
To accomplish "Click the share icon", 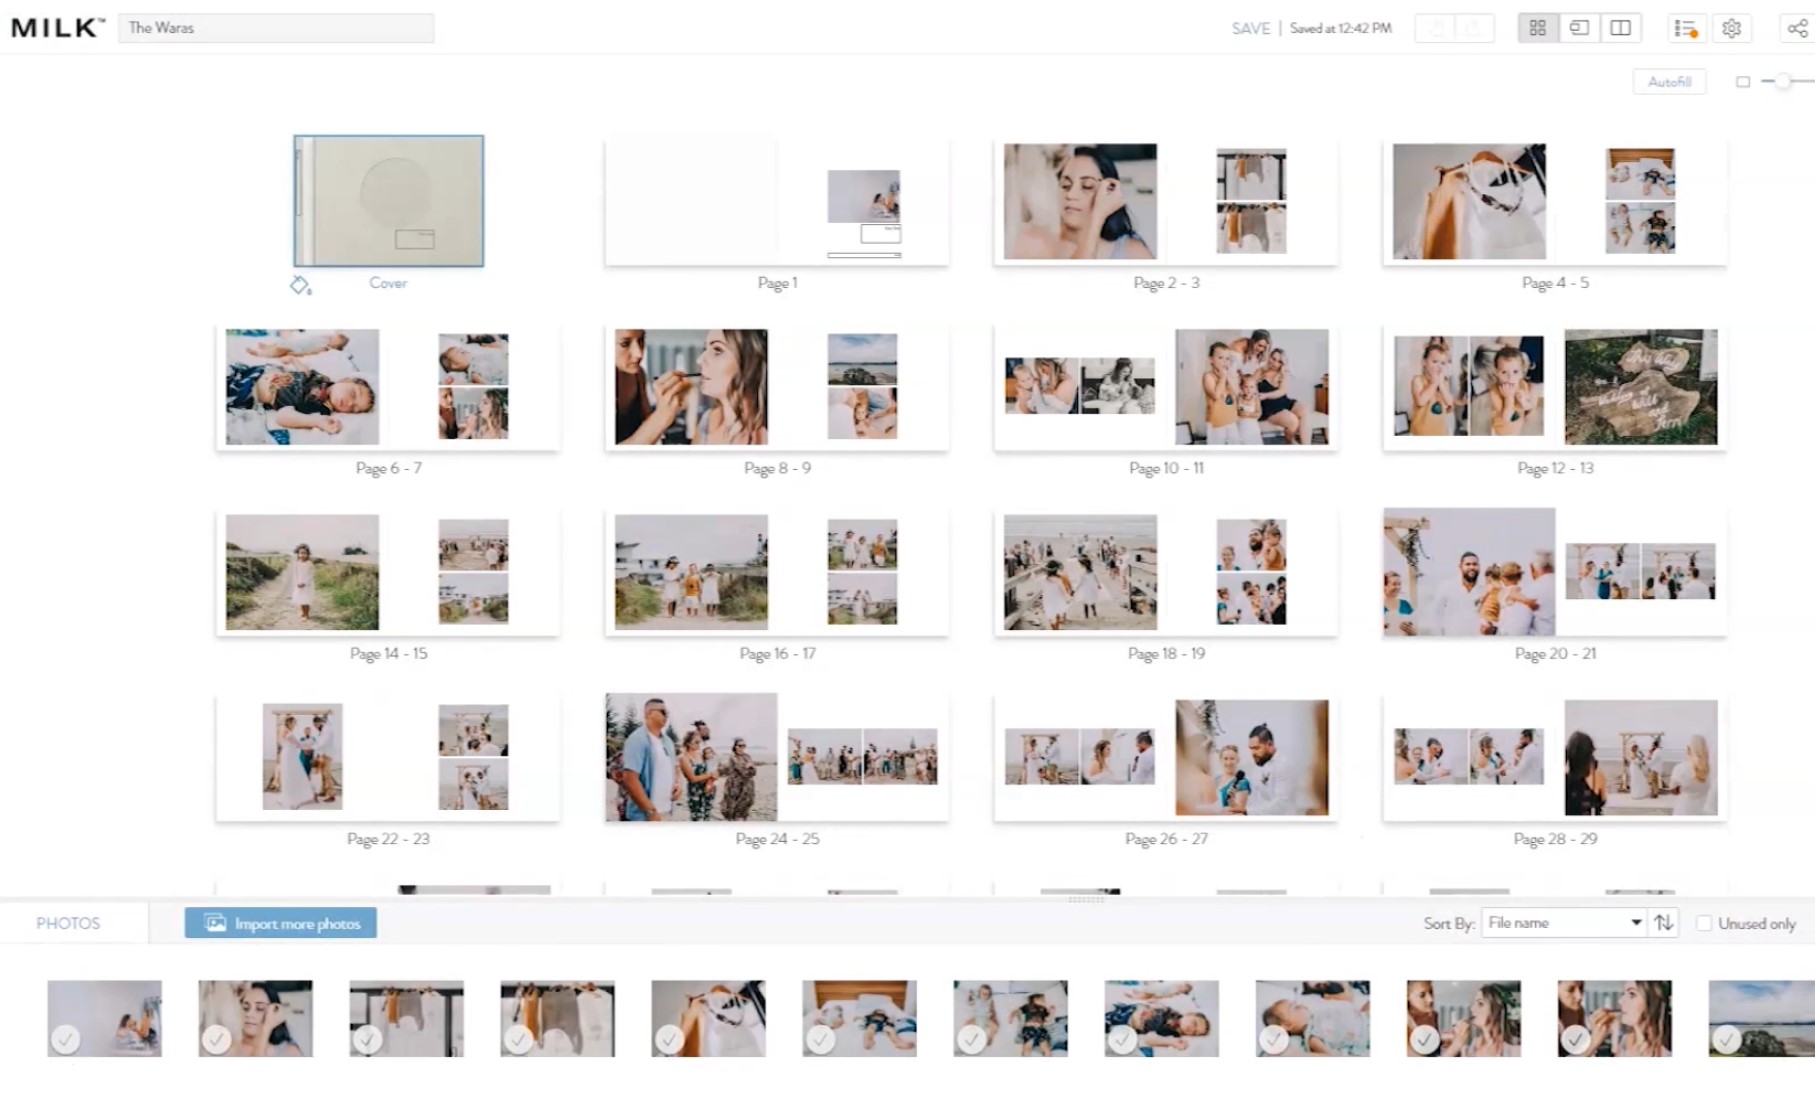I will point(1798,28).
